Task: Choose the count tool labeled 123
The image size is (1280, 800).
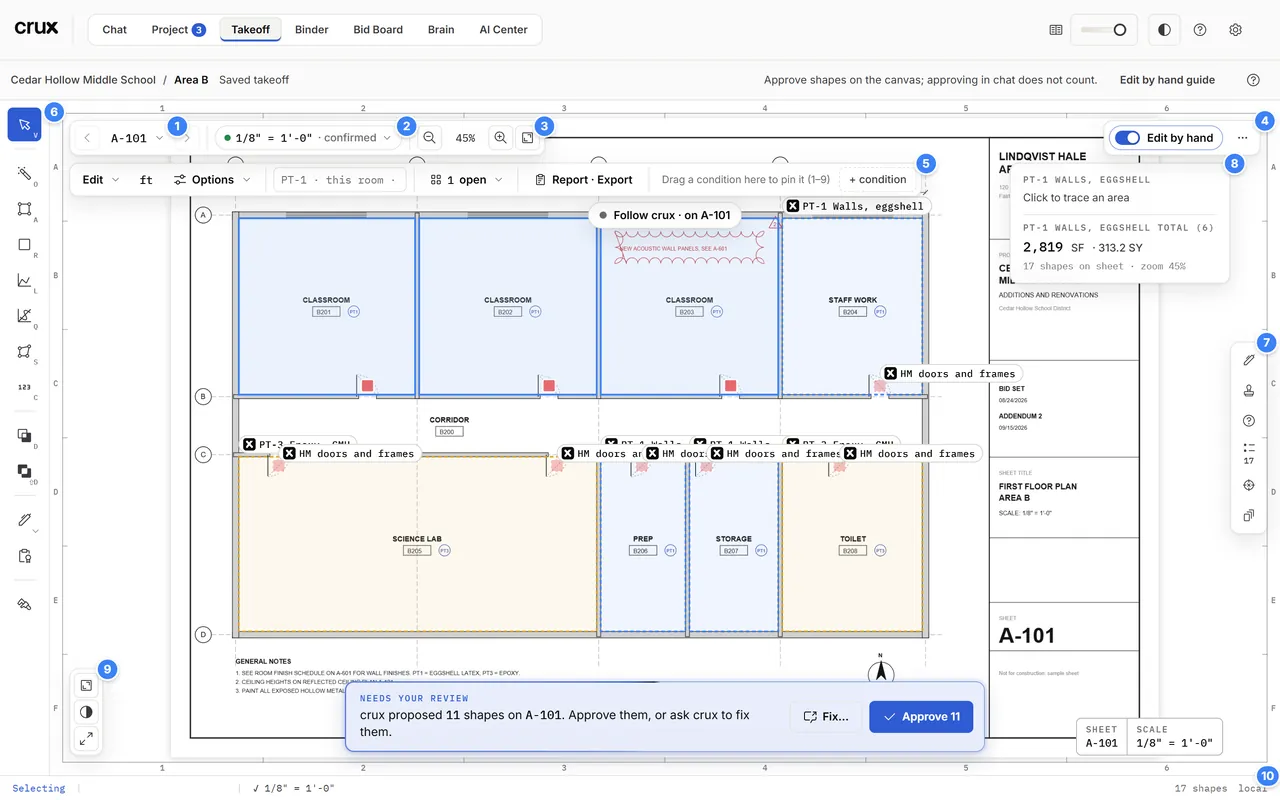Action: [x=24, y=387]
